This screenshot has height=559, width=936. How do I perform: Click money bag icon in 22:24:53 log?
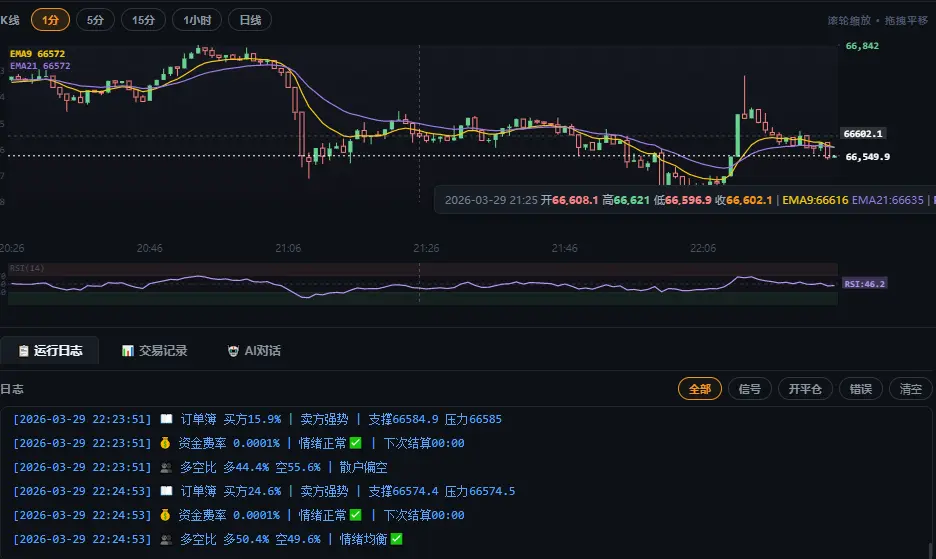[x=165, y=515]
